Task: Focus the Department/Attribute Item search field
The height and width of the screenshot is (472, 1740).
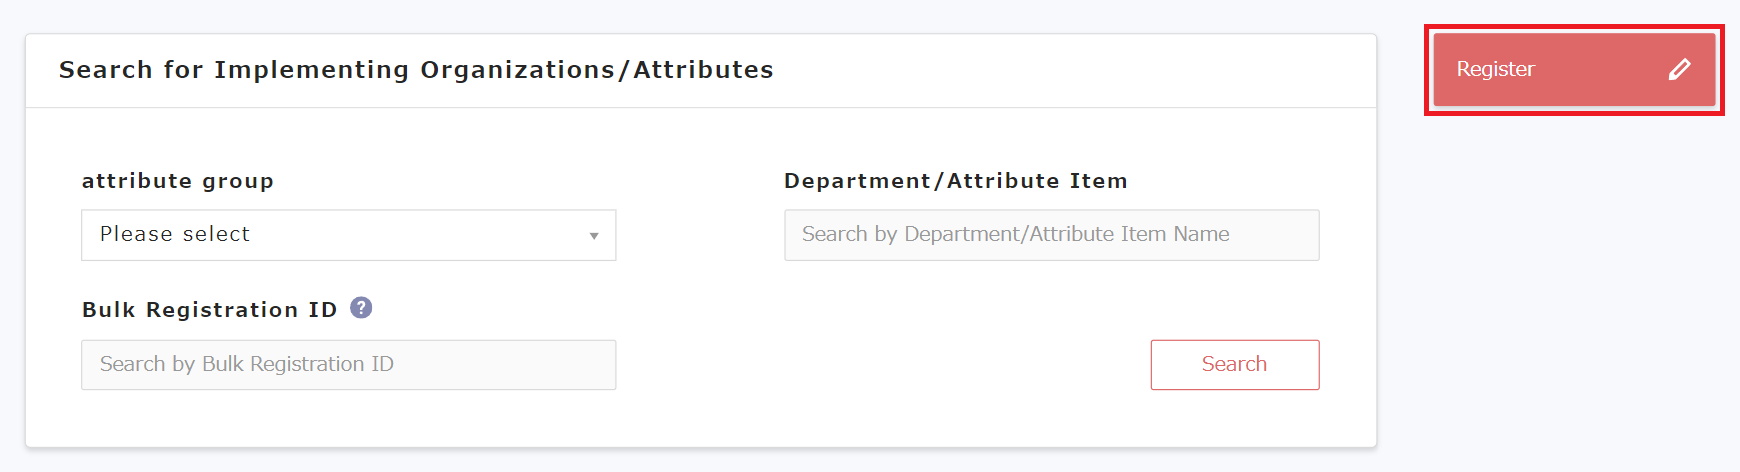Action: pos(1051,235)
